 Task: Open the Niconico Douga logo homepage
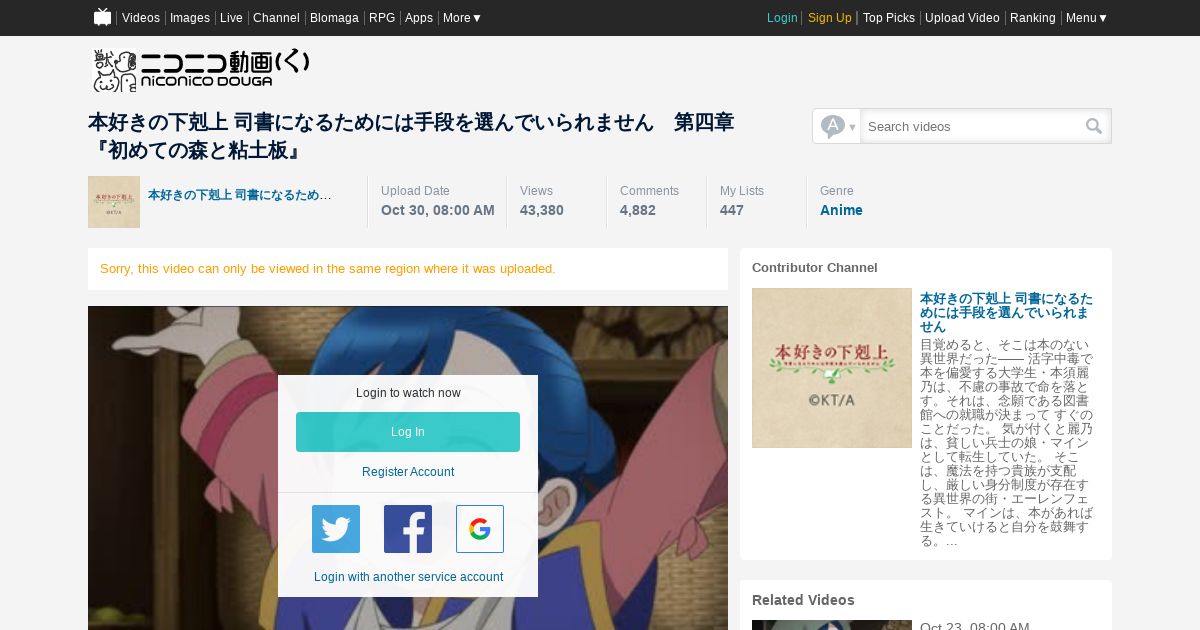(x=202, y=71)
